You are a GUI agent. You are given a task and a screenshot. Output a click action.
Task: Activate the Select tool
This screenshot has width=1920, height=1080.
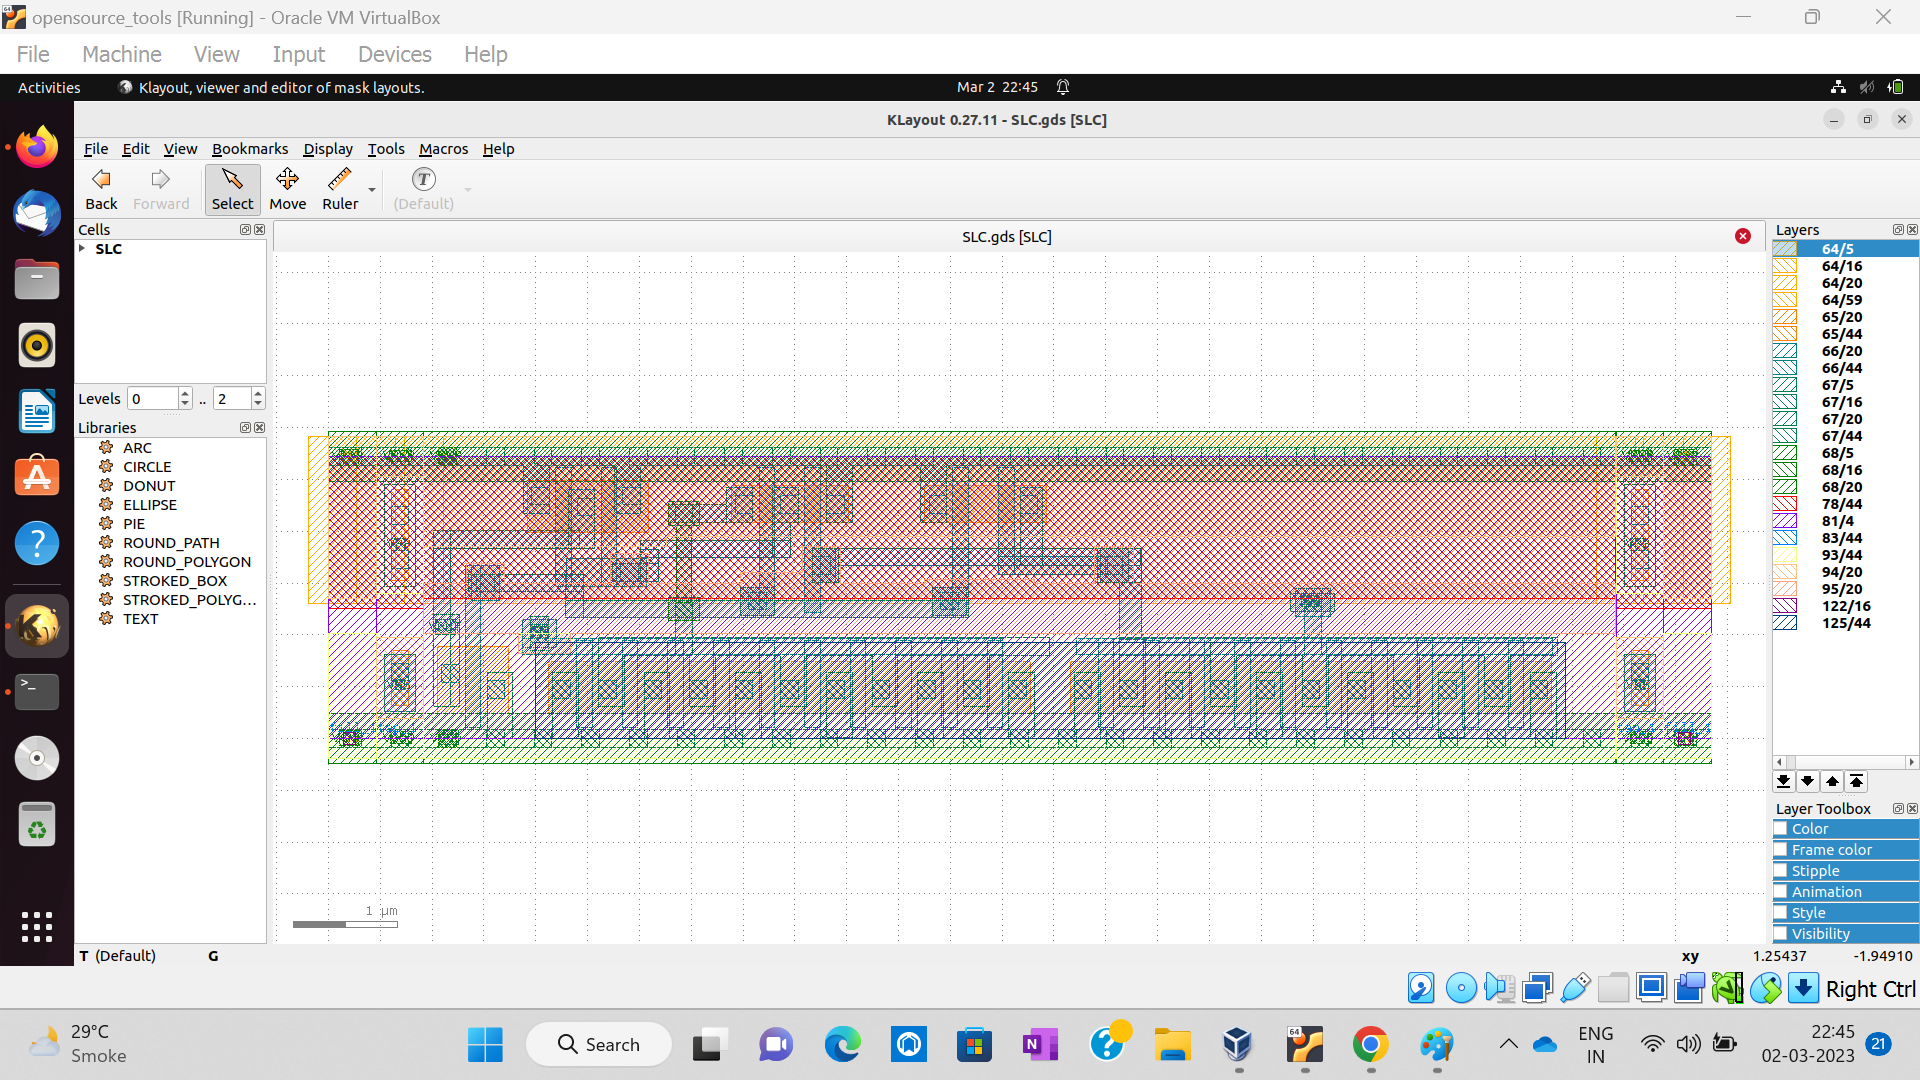pos(232,189)
